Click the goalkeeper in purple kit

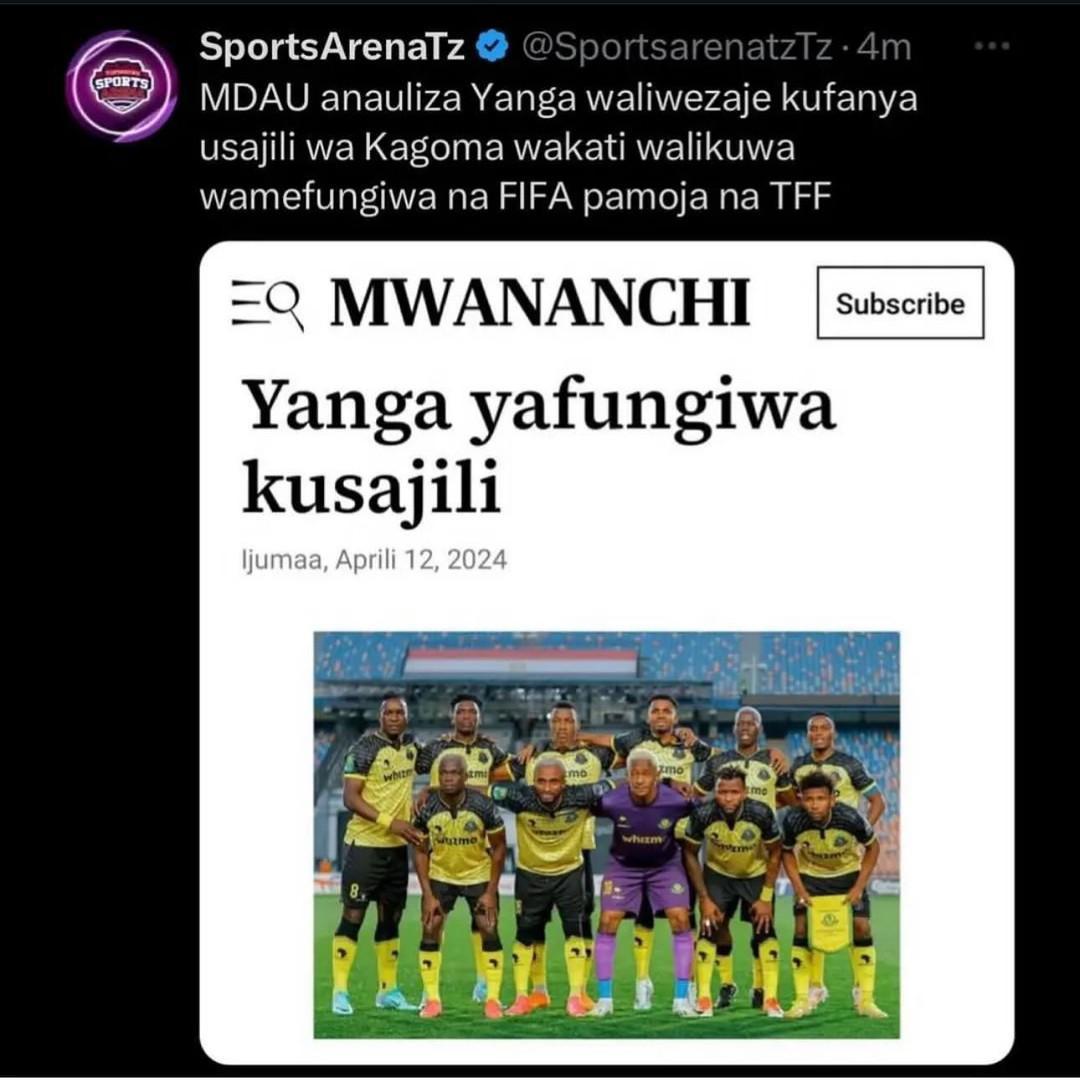644,882
